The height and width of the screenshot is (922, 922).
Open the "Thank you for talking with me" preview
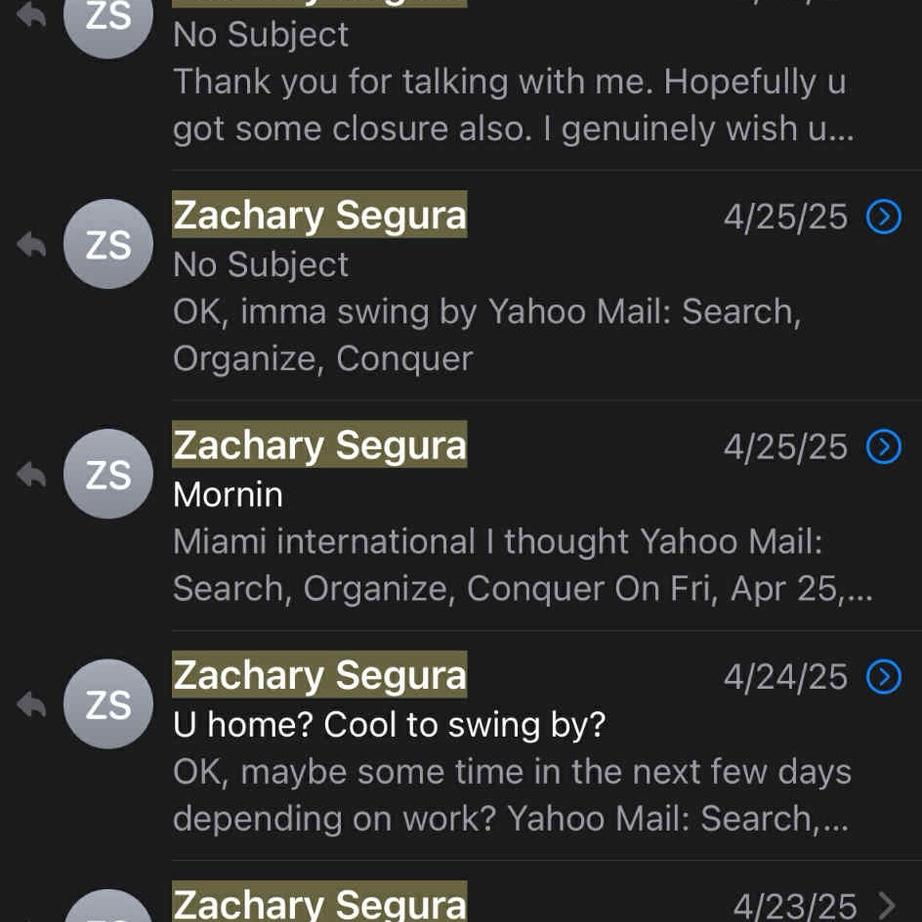click(x=509, y=82)
